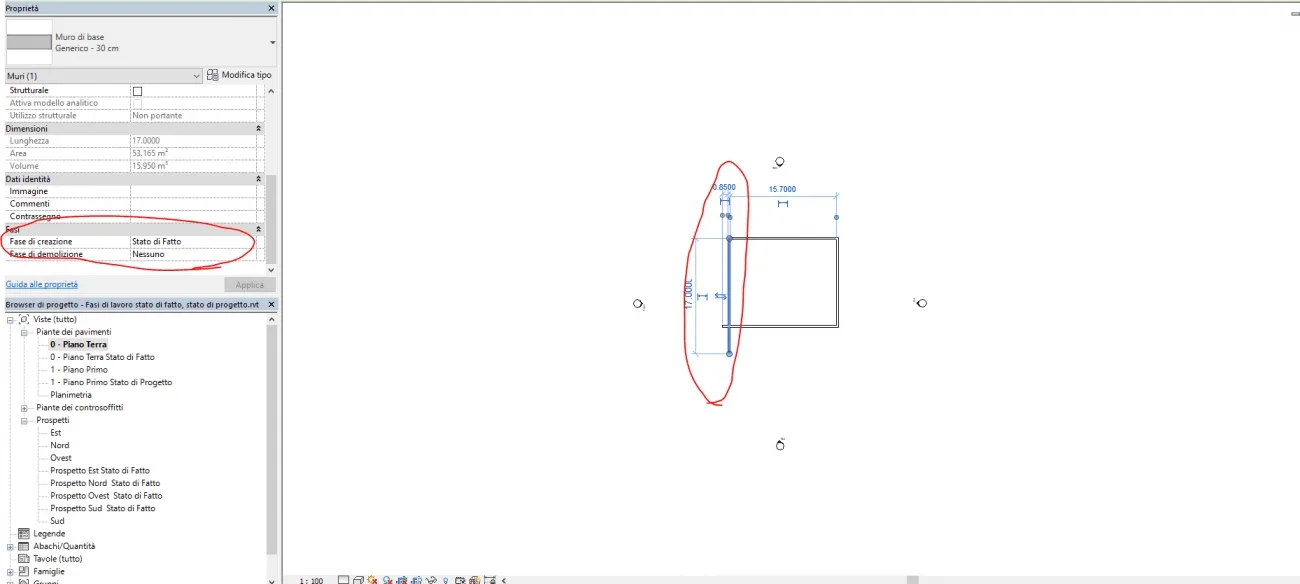Click the Contrassegno value field

click(193, 216)
